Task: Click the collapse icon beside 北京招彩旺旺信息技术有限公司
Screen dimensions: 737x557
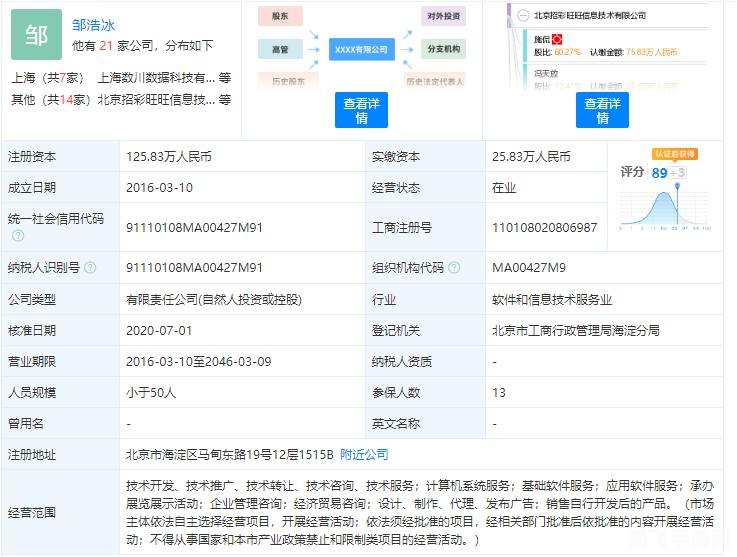Action: [x=524, y=15]
